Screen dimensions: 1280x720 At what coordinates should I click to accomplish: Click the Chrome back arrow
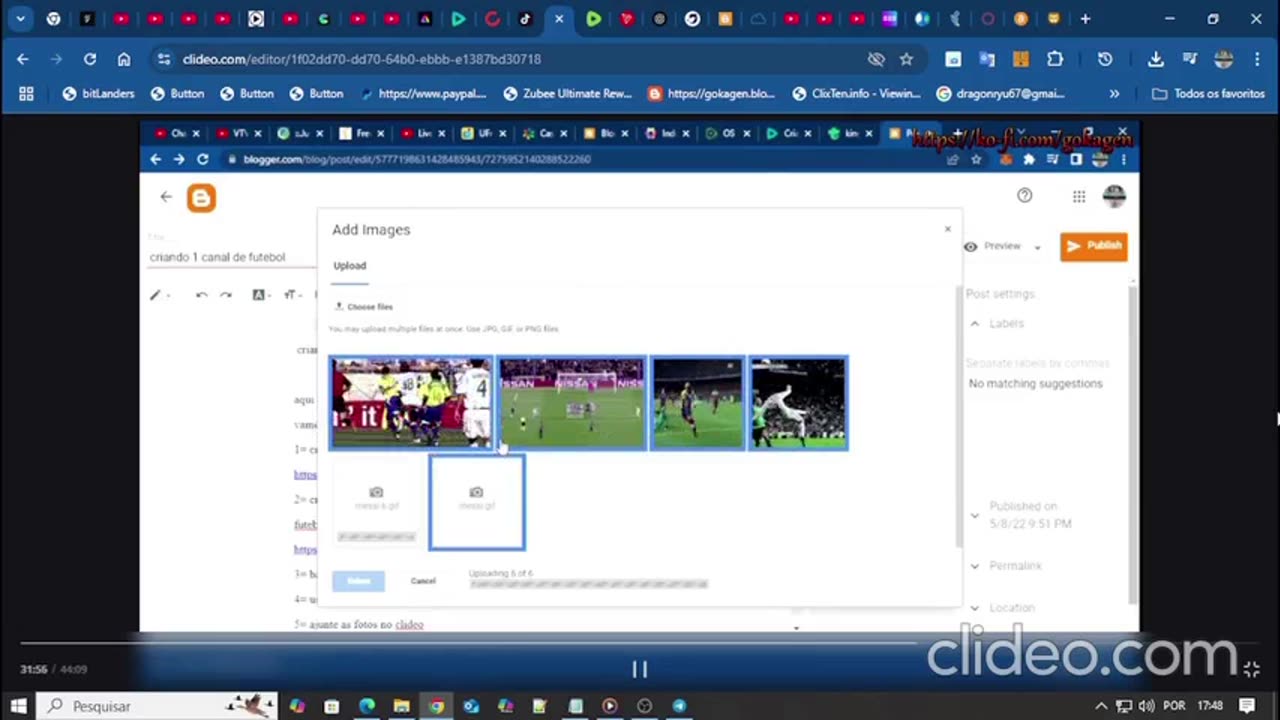tap(22, 59)
